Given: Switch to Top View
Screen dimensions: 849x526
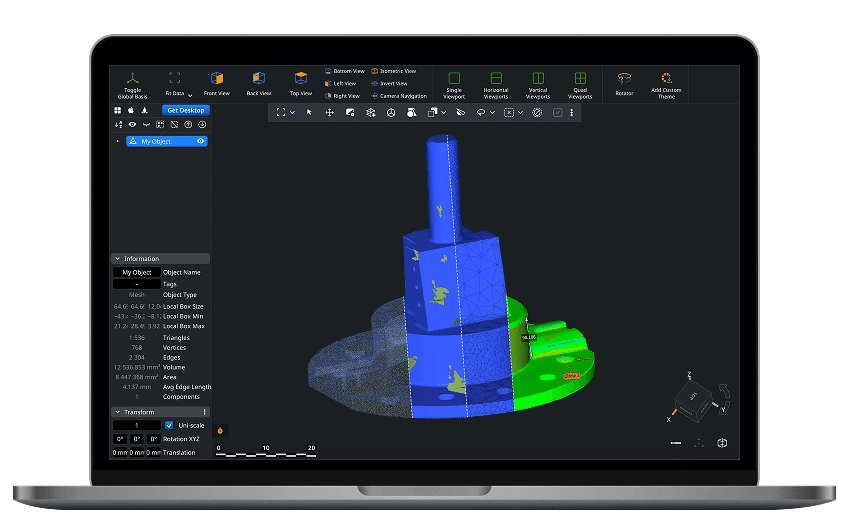Looking at the screenshot, I should [x=301, y=84].
